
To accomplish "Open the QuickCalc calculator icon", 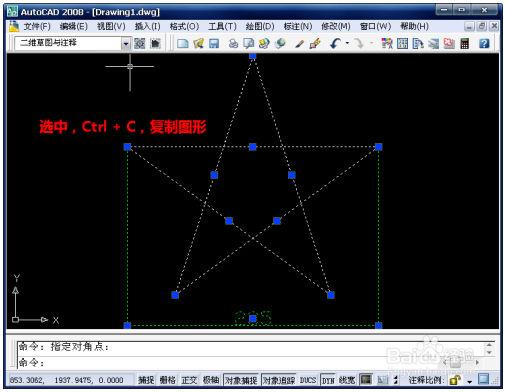I will coord(464,43).
